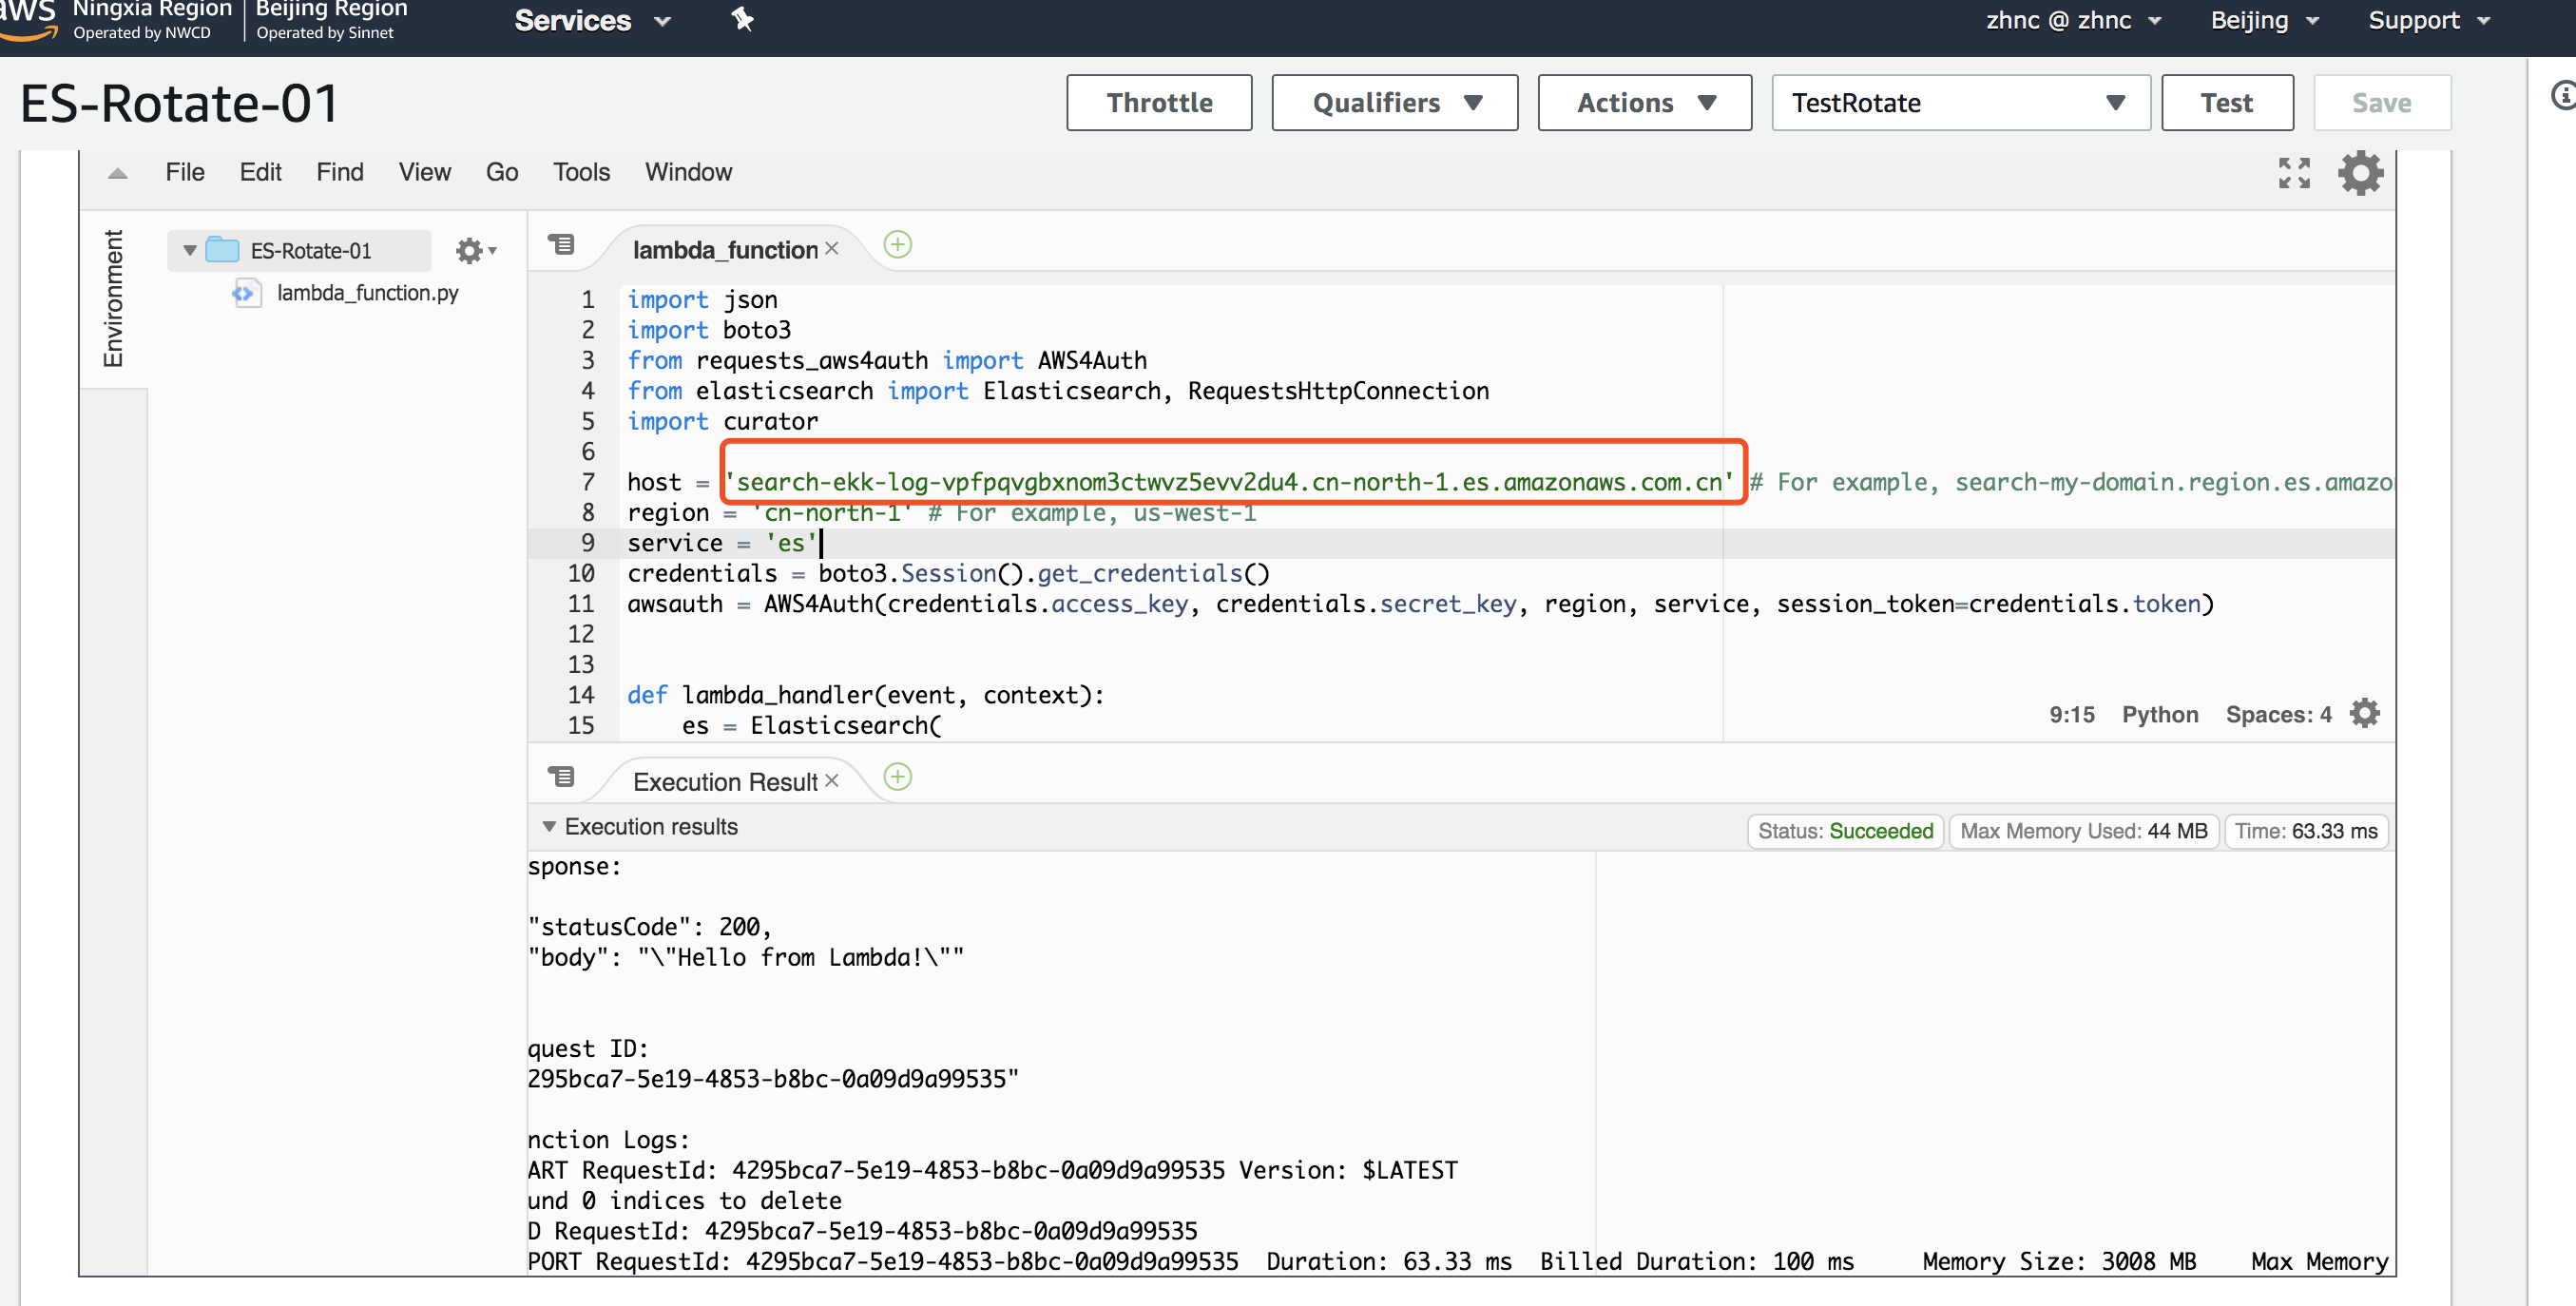Open the Actions dropdown

1643,102
